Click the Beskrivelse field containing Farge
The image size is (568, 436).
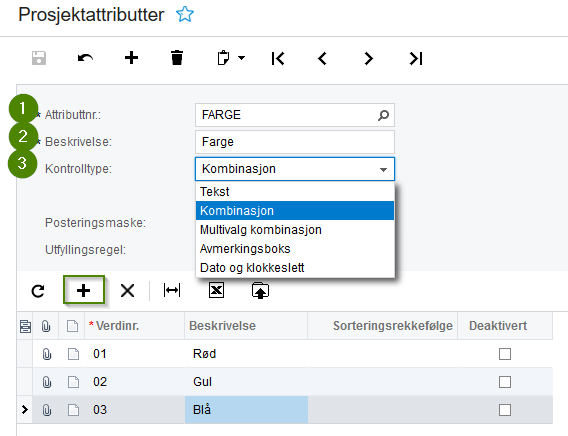tap(295, 142)
